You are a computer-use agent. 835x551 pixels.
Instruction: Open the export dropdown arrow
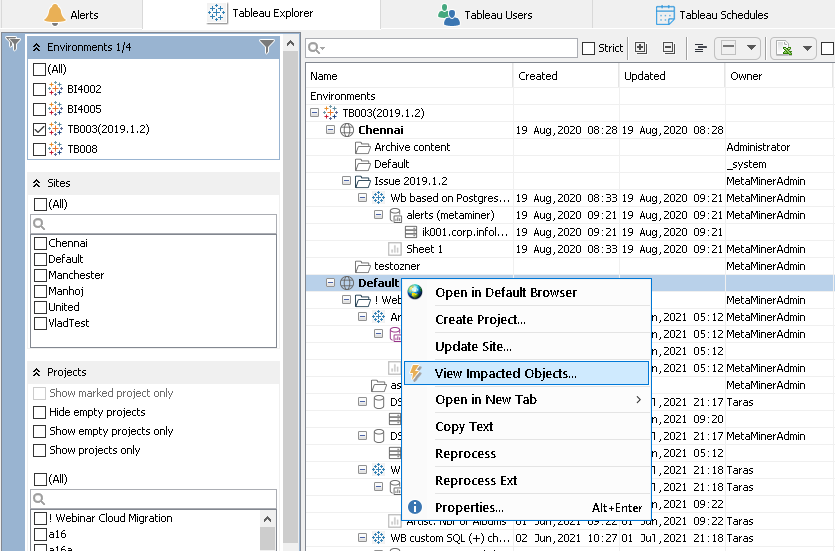pyautogui.click(x=807, y=48)
